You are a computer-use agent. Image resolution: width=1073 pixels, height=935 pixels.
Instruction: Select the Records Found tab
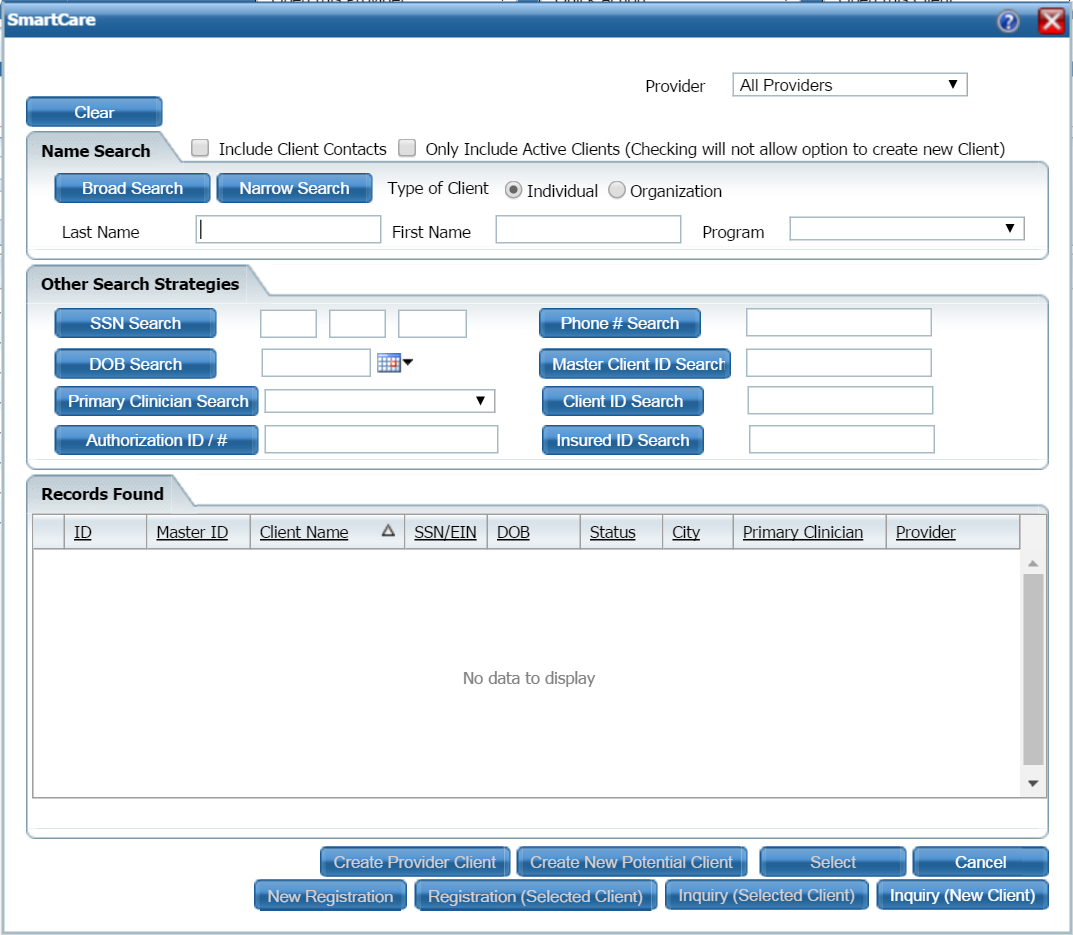[x=101, y=493]
